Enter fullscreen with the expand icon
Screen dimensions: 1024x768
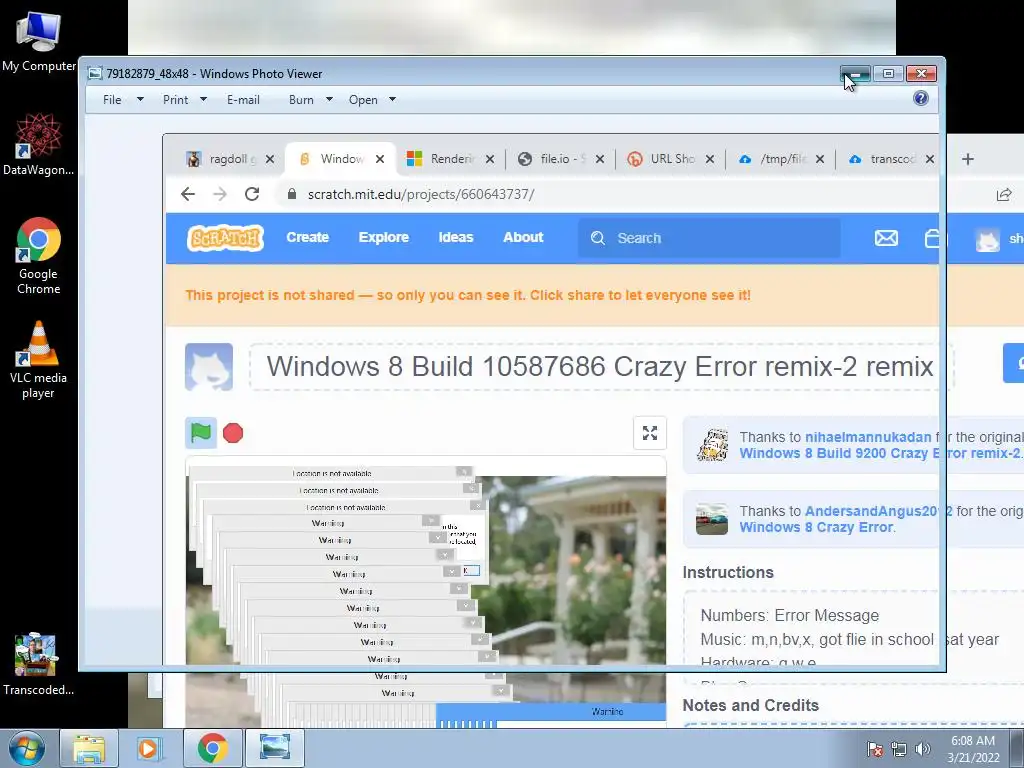pyautogui.click(x=650, y=433)
